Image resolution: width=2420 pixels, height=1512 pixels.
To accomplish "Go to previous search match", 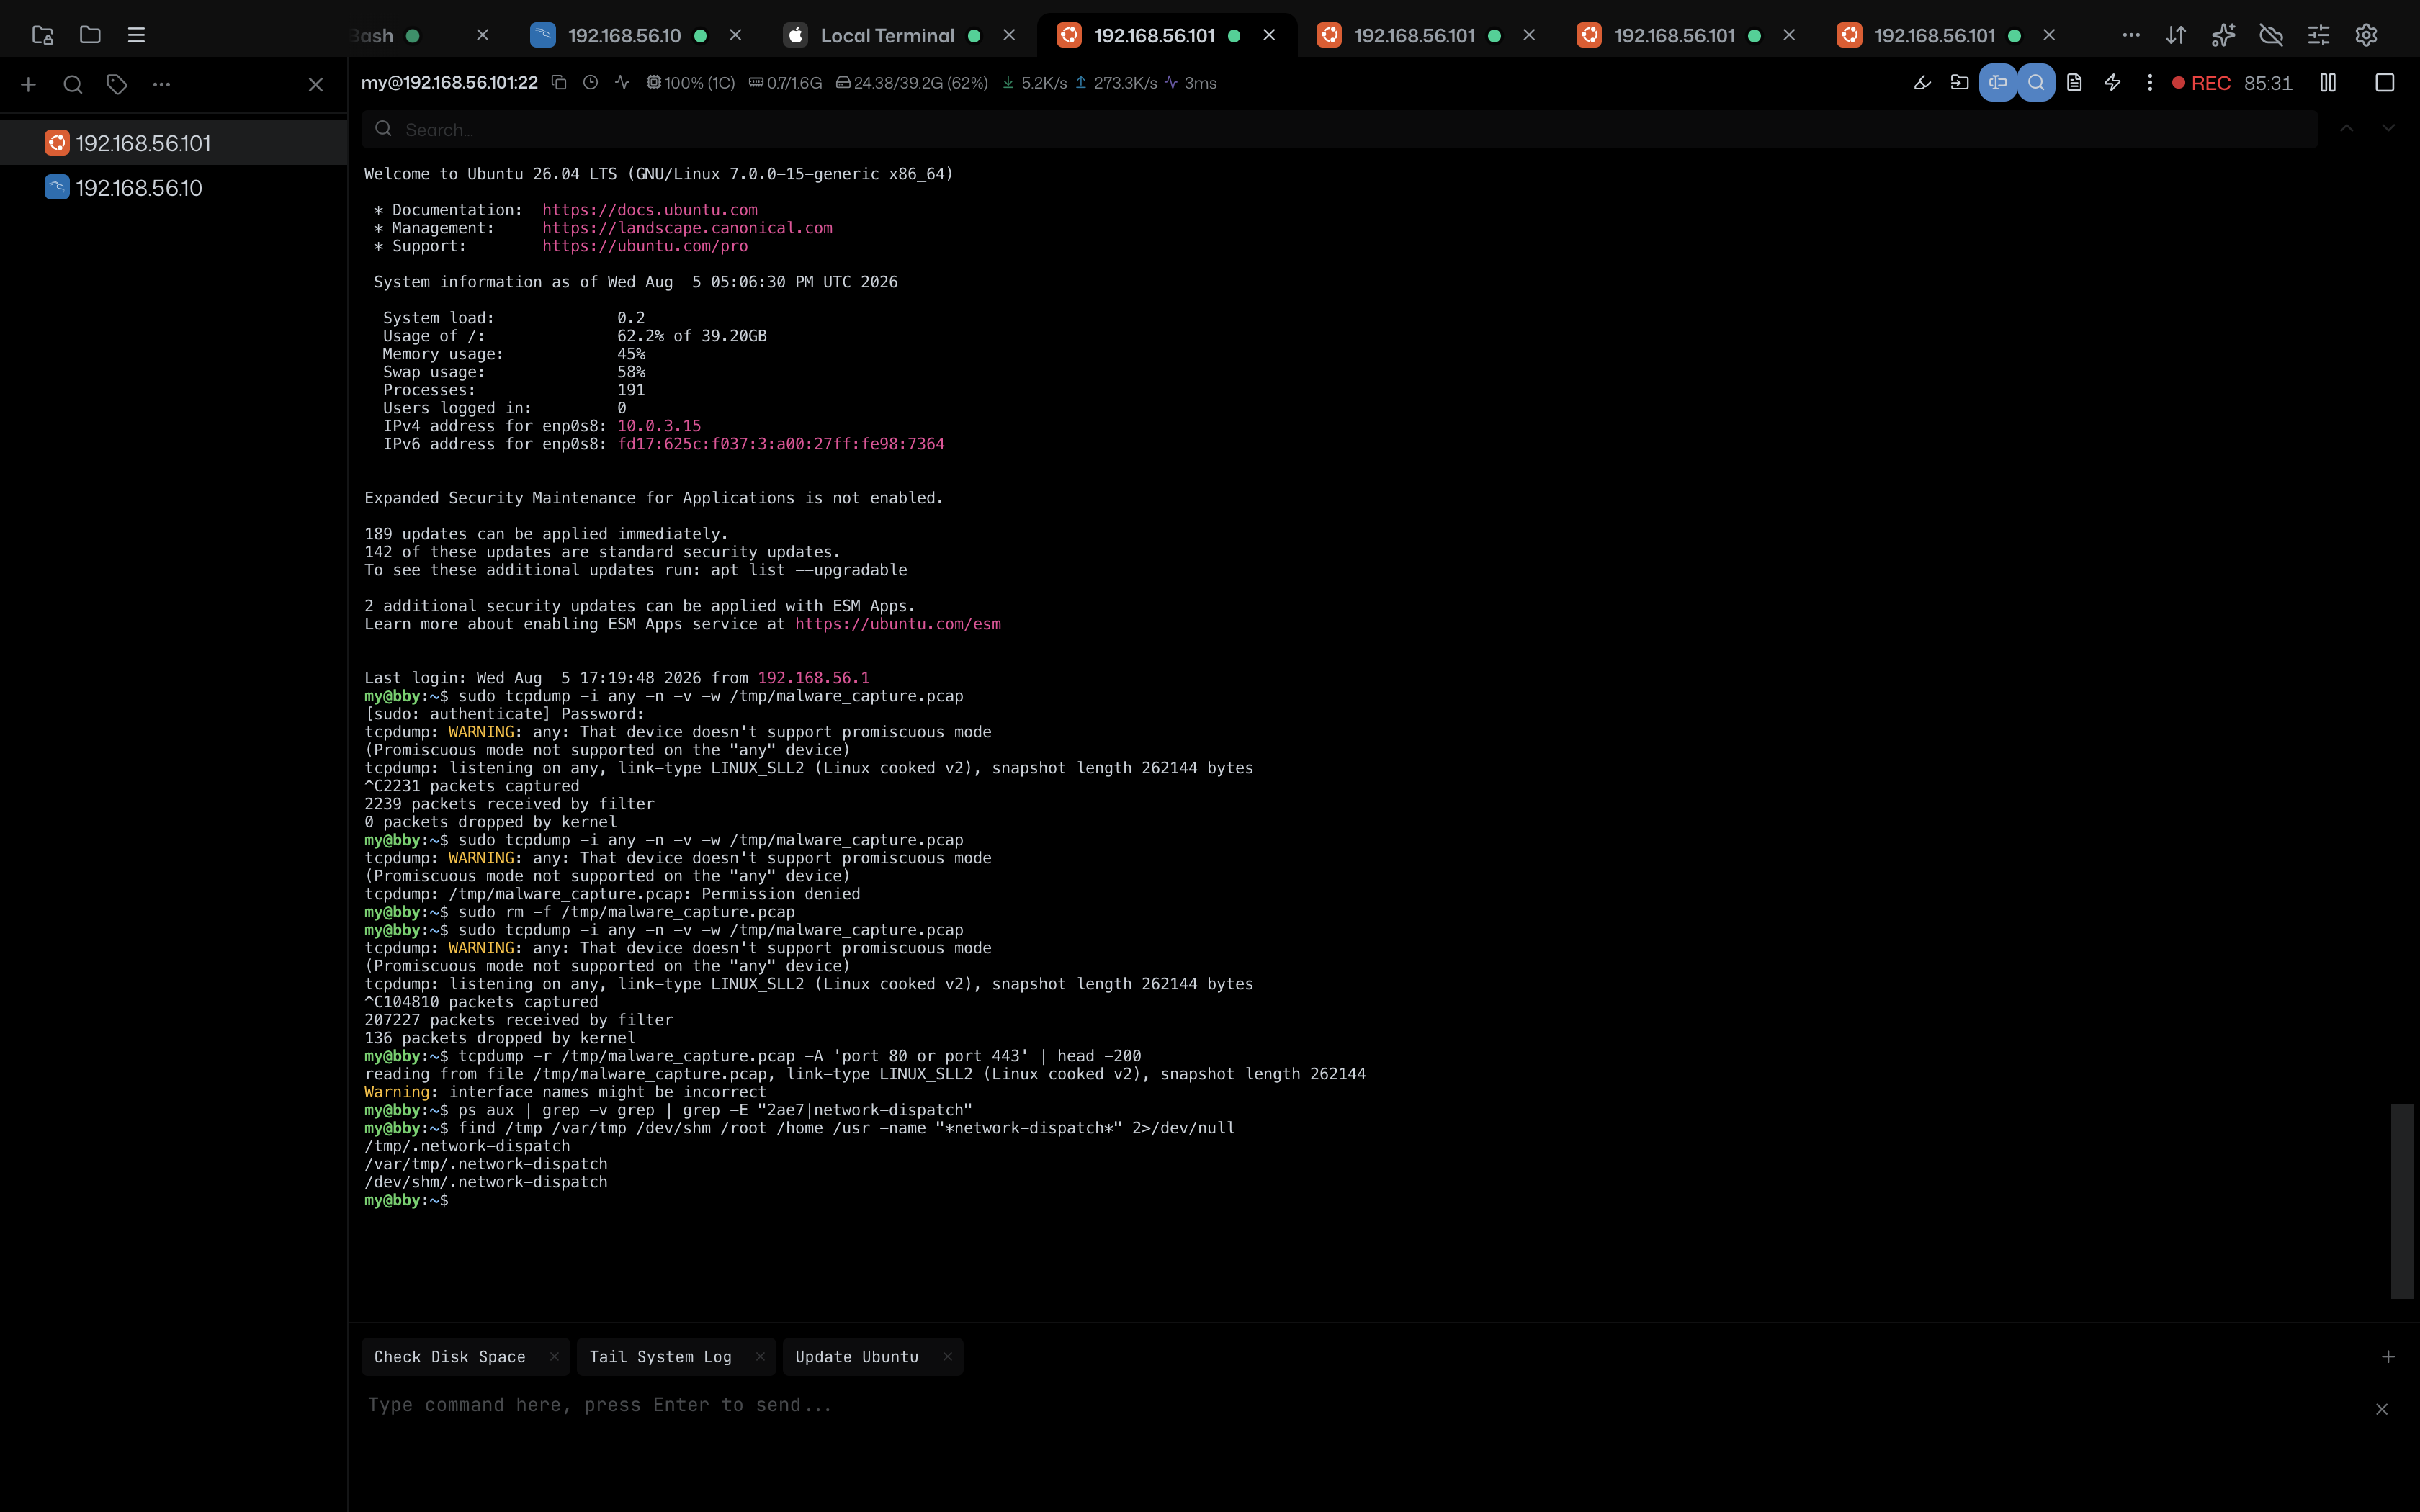I will coord(2347,129).
